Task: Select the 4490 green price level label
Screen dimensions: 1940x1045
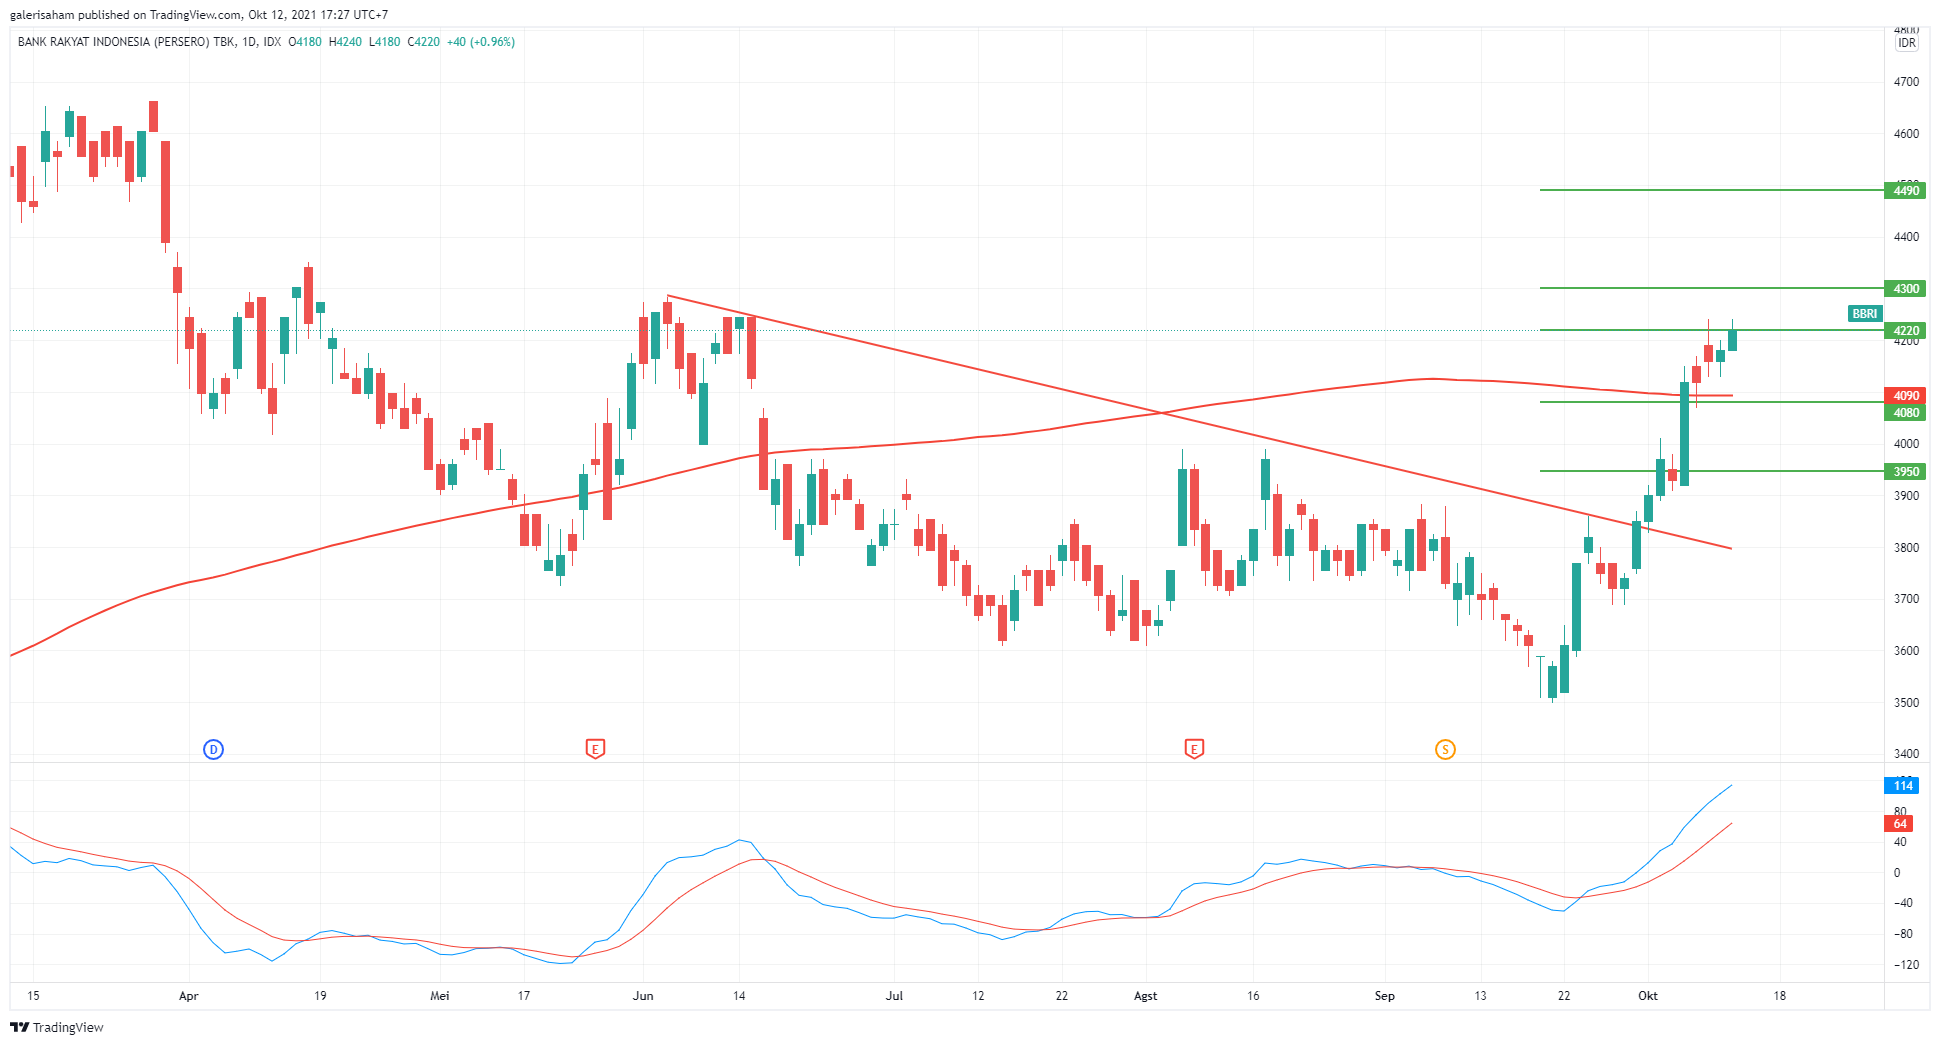Action: coord(1905,190)
